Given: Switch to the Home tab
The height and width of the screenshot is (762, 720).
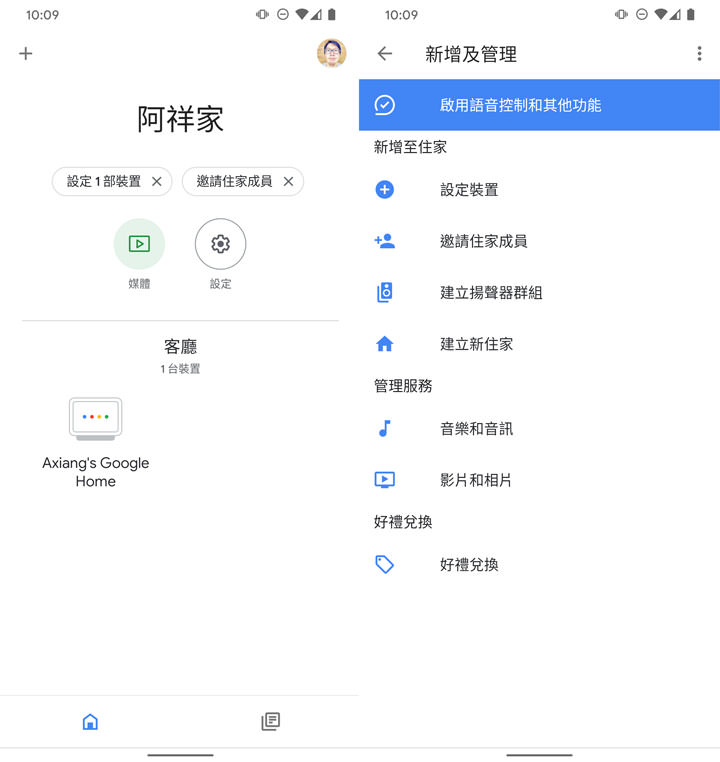Looking at the screenshot, I should point(90,721).
